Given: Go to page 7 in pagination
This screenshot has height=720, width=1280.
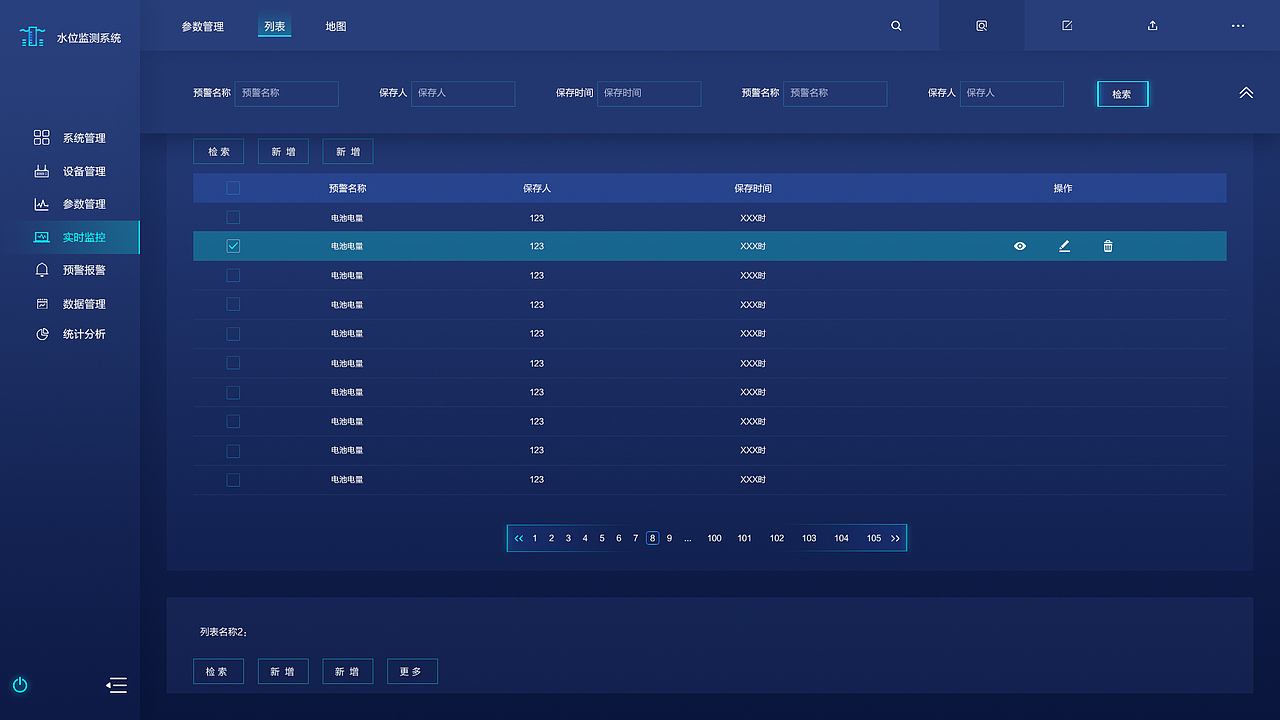Looking at the screenshot, I should pyautogui.click(x=635, y=538).
